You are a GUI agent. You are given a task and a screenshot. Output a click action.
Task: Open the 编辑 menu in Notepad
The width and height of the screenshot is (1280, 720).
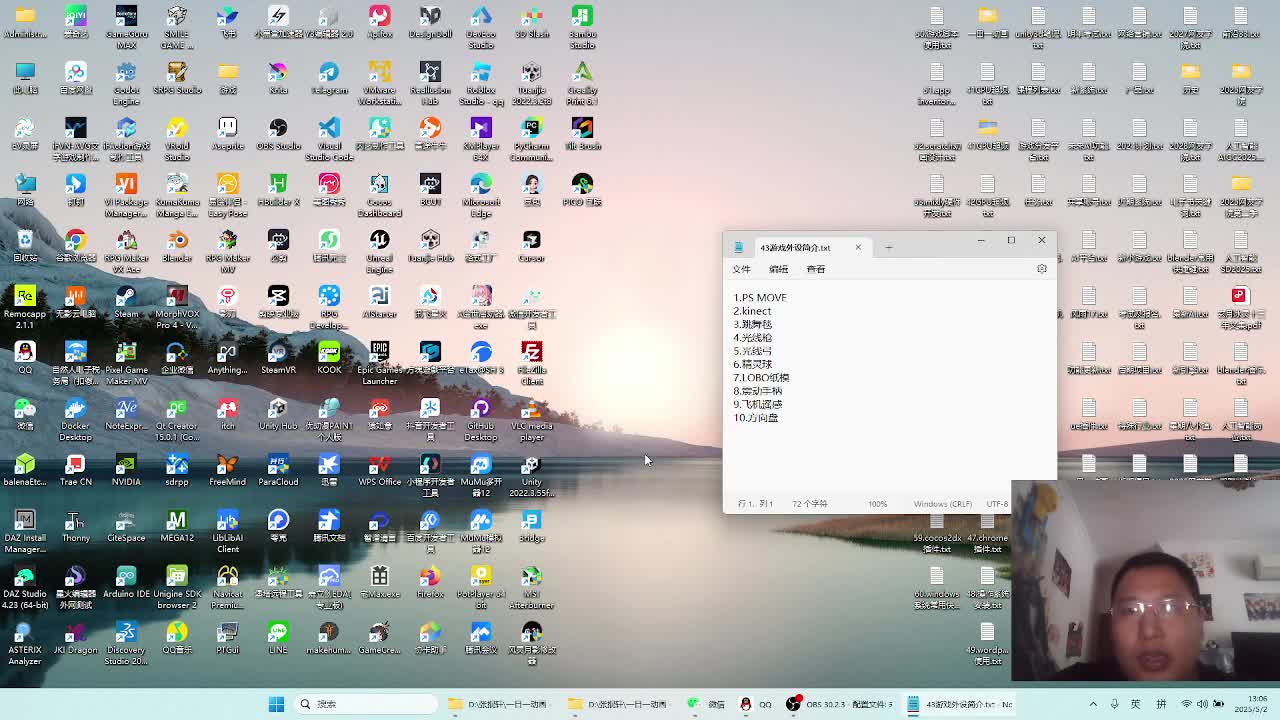click(778, 269)
